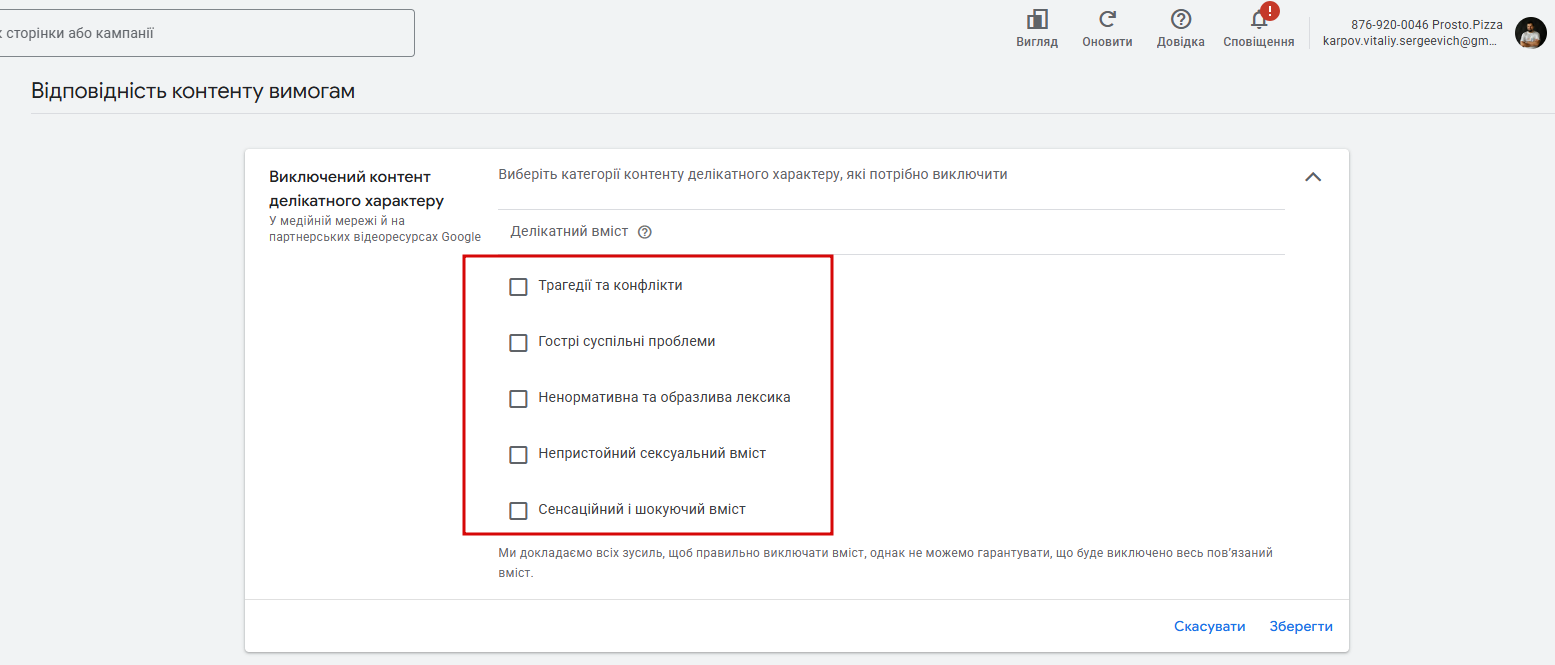
Task: Collapse the excluded sensitive content section
Action: 1313,177
